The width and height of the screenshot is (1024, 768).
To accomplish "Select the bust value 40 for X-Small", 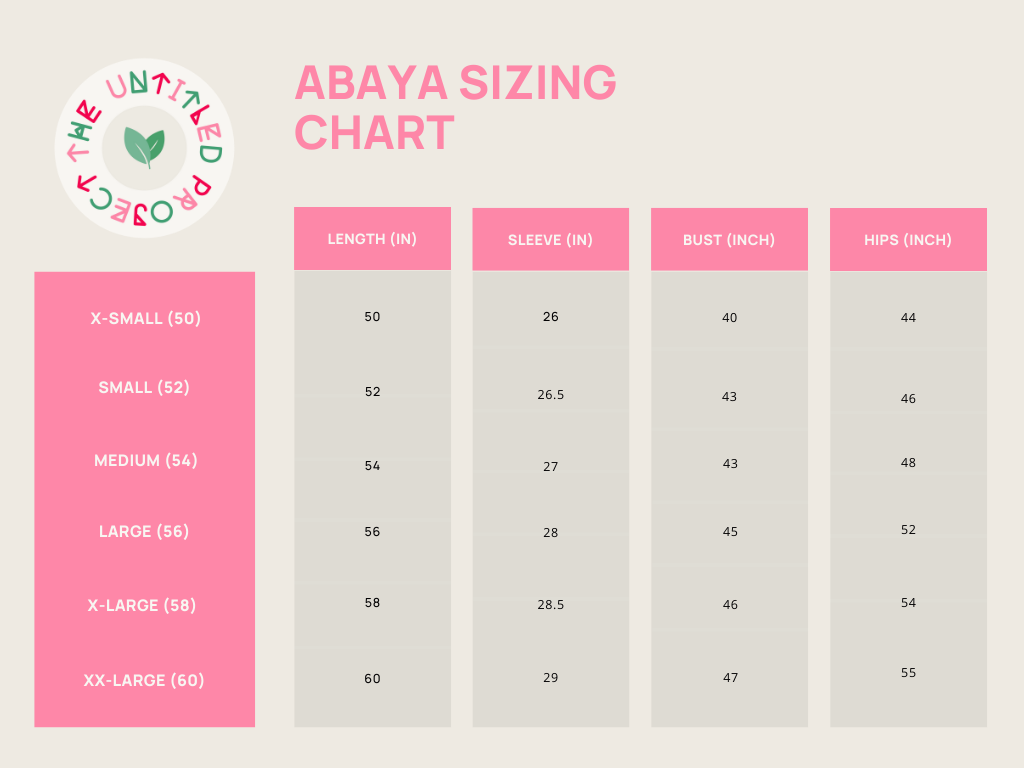I will coord(729,317).
